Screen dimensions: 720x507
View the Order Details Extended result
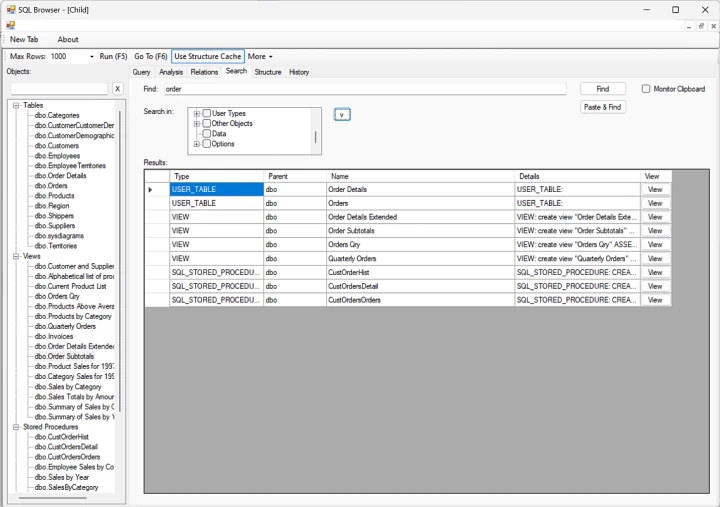click(655, 217)
